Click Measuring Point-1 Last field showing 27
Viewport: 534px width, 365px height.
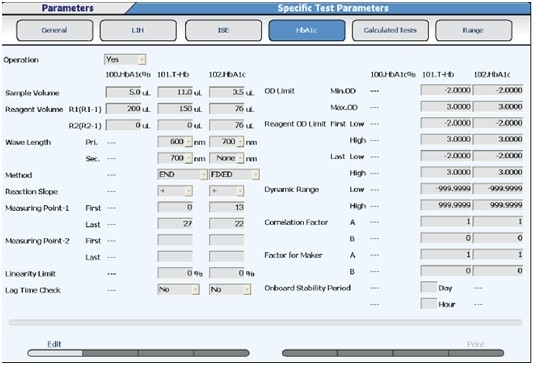[175, 223]
